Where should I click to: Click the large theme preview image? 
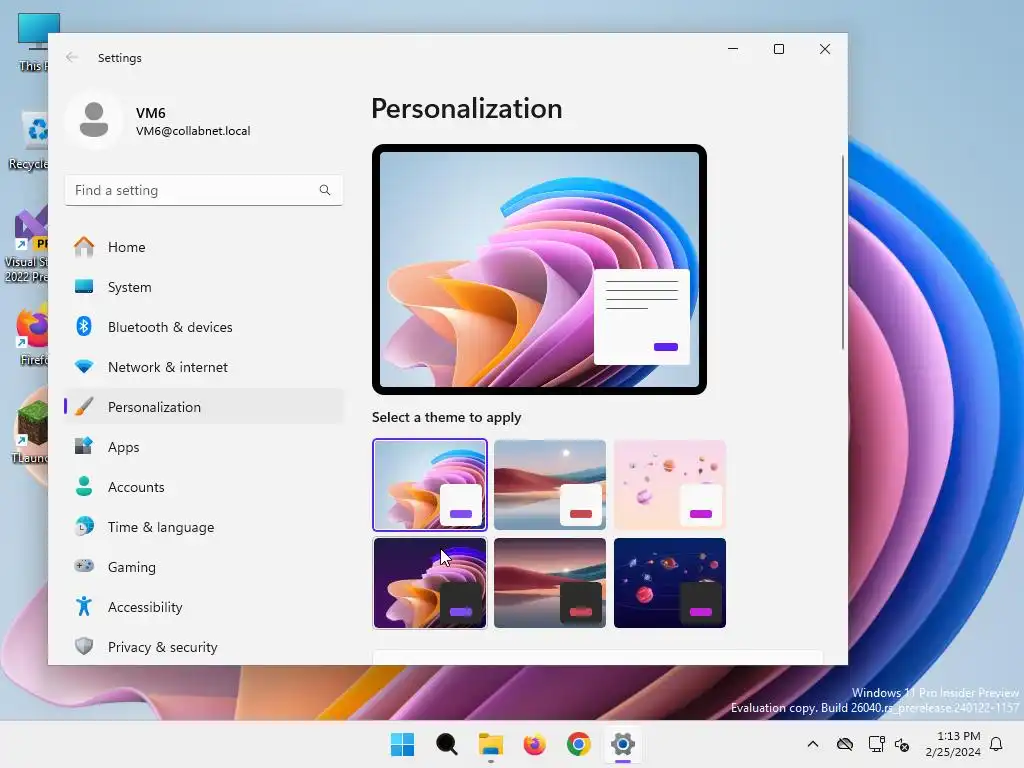coord(539,269)
